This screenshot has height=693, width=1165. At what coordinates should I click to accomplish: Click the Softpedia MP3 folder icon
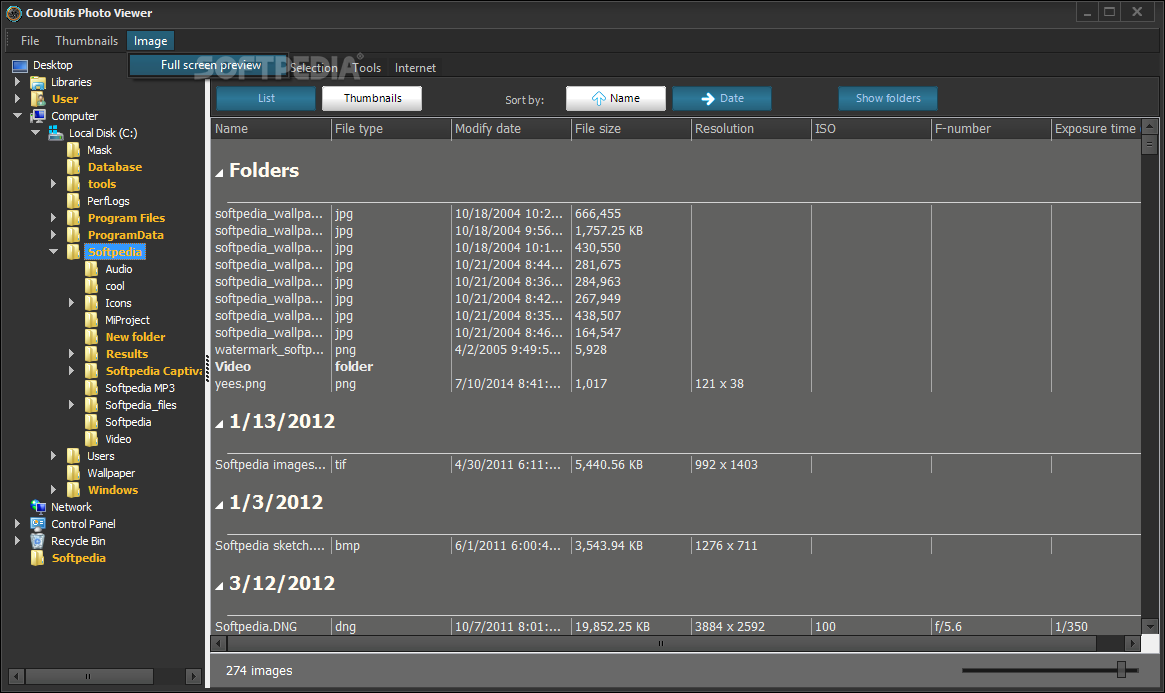[91, 388]
